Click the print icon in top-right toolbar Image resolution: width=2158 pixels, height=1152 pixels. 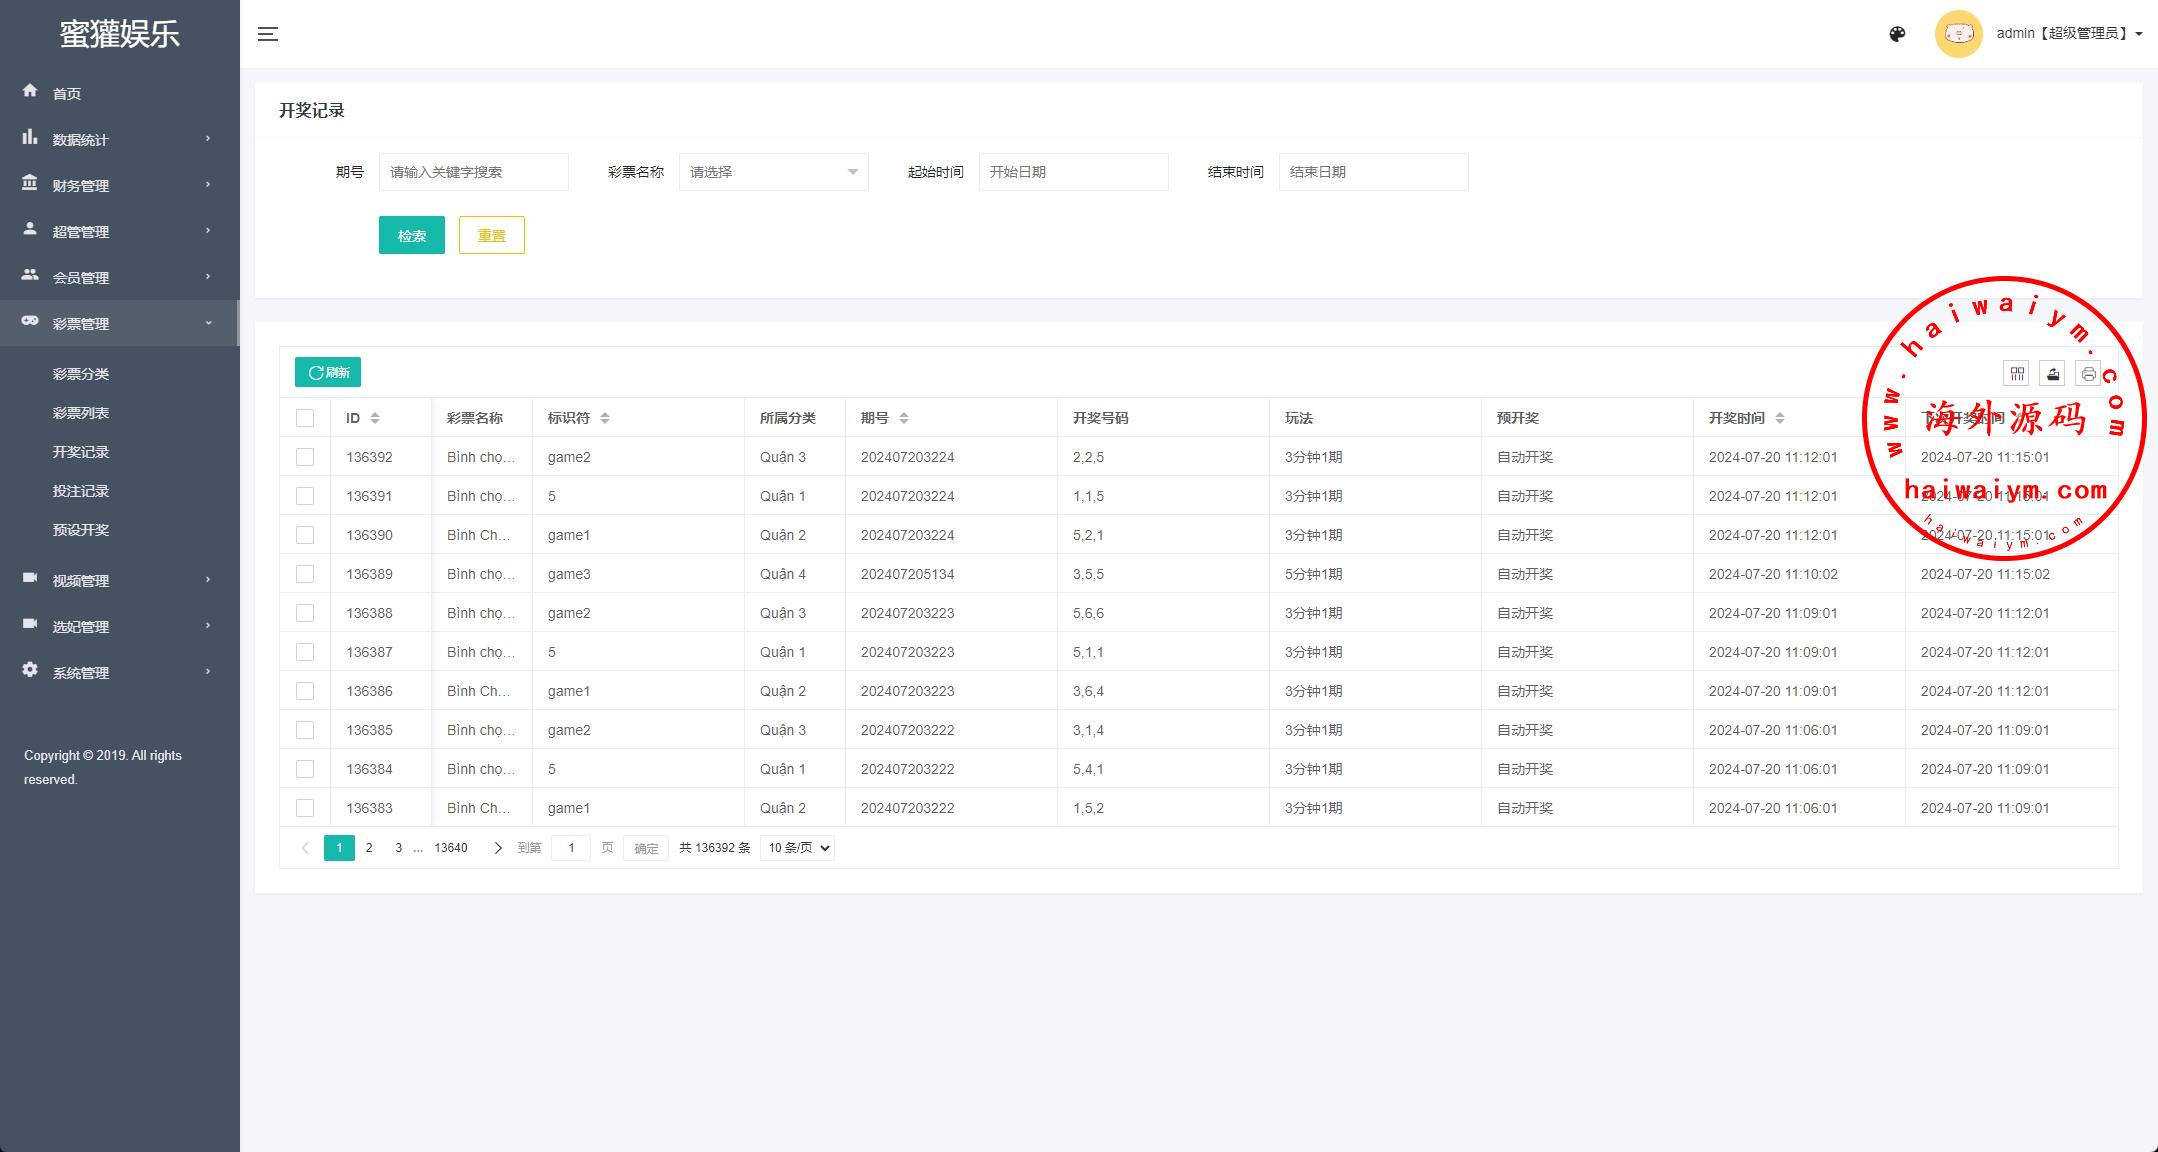pos(2087,373)
